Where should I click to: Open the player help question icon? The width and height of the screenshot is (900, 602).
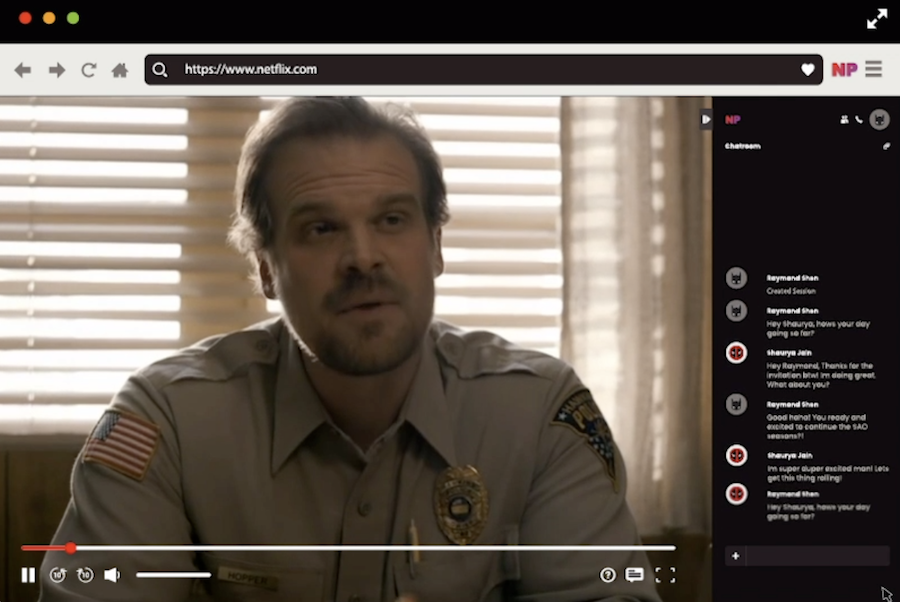pyautogui.click(x=607, y=575)
